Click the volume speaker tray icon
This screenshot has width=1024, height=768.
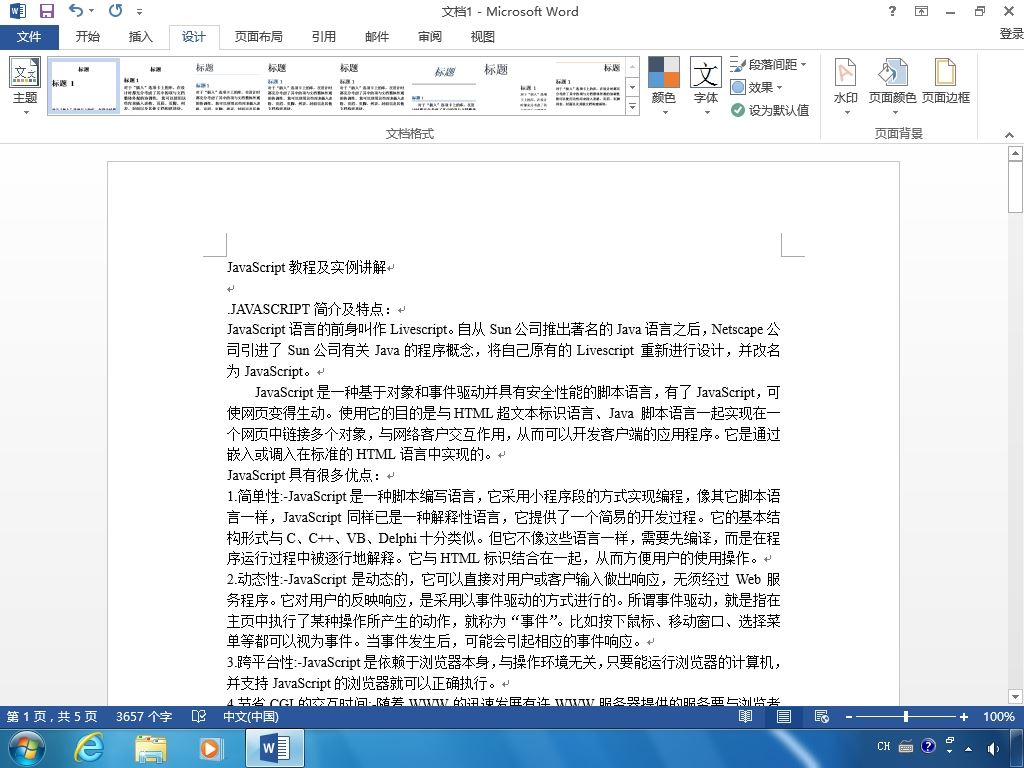point(993,748)
